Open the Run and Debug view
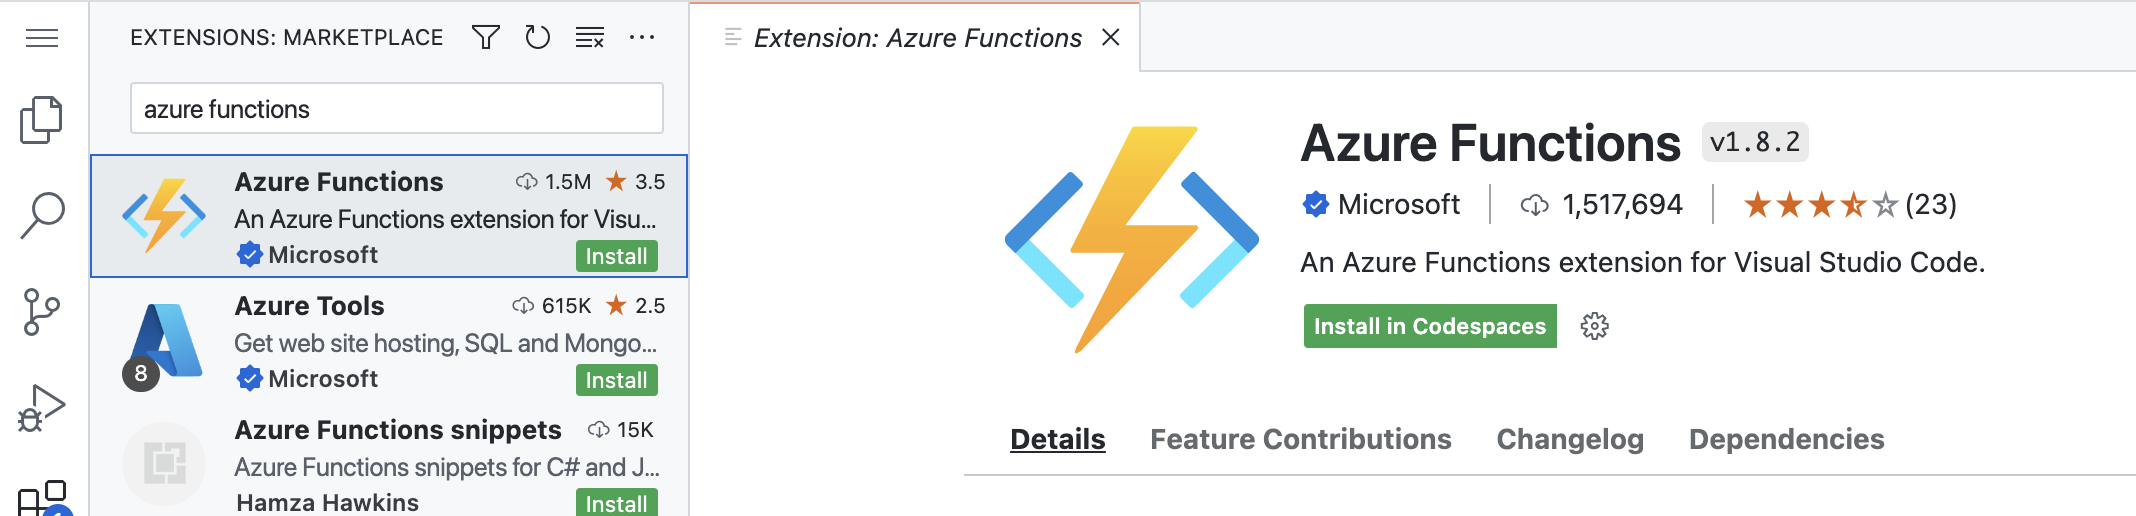 pyautogui.click(x=42, y=408)
